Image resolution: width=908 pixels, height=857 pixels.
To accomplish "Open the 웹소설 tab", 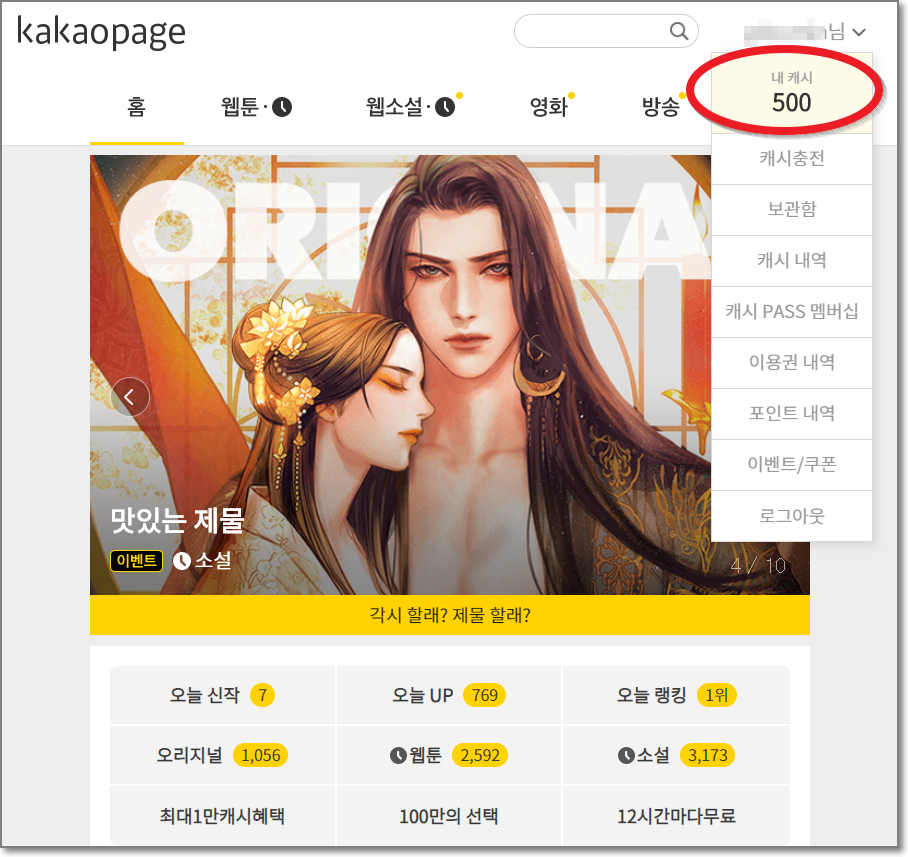I will coord(411,107).
